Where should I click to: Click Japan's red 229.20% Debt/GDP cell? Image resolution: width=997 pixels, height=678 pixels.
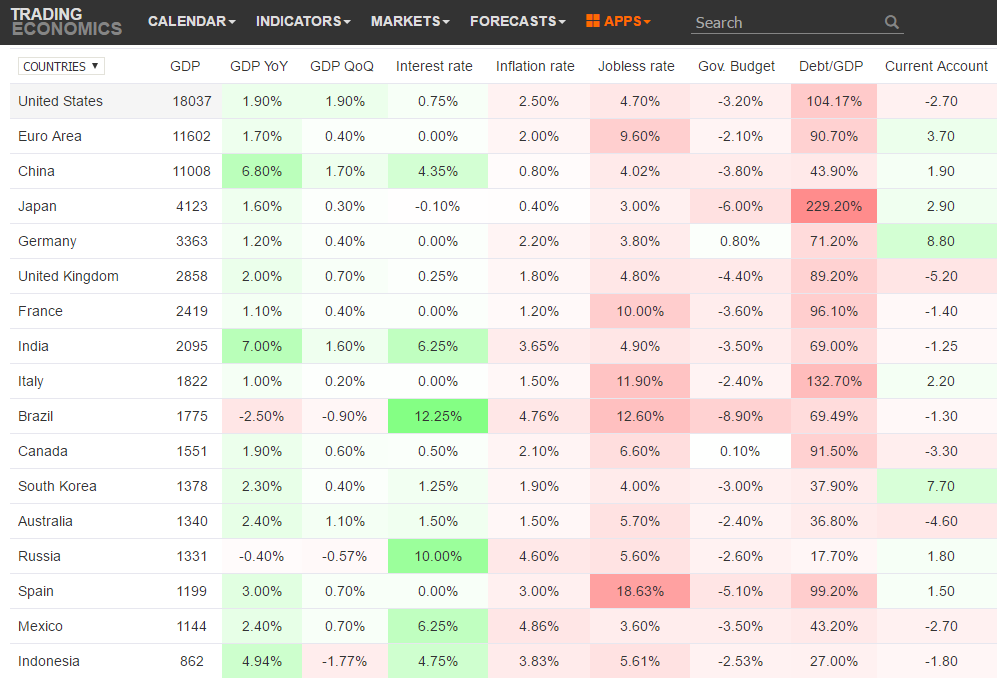click(x=833, y=206)
